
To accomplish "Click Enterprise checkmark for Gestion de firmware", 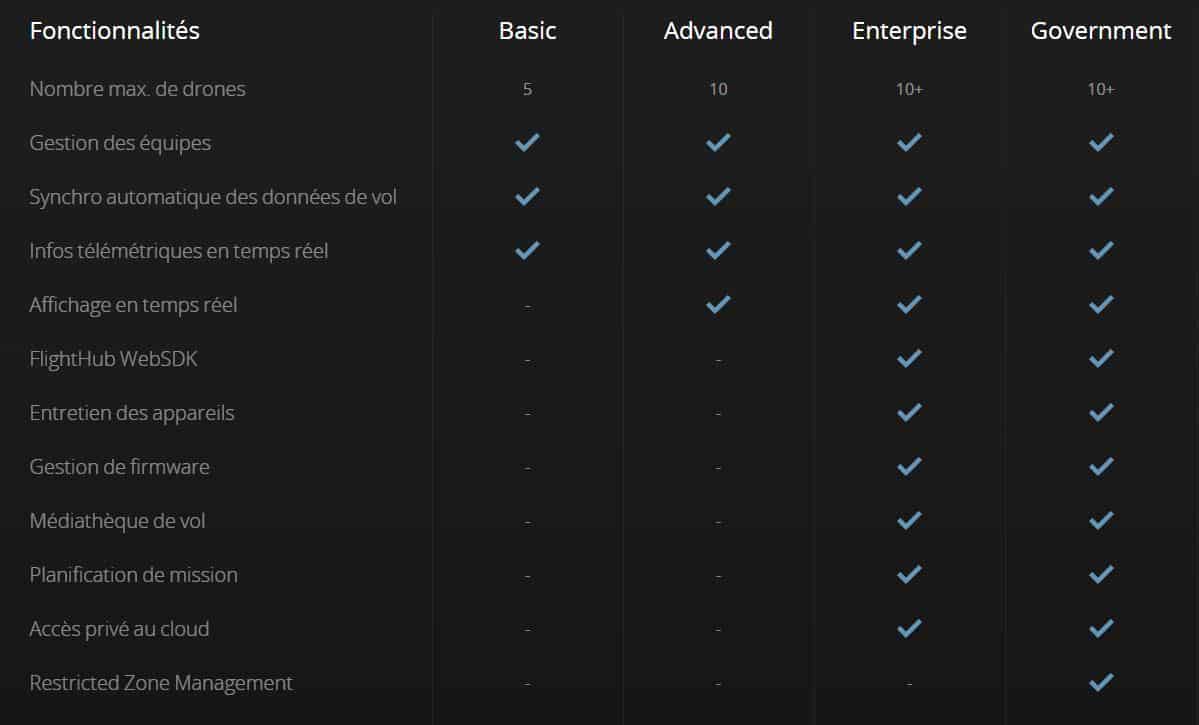I will point(909,467).
